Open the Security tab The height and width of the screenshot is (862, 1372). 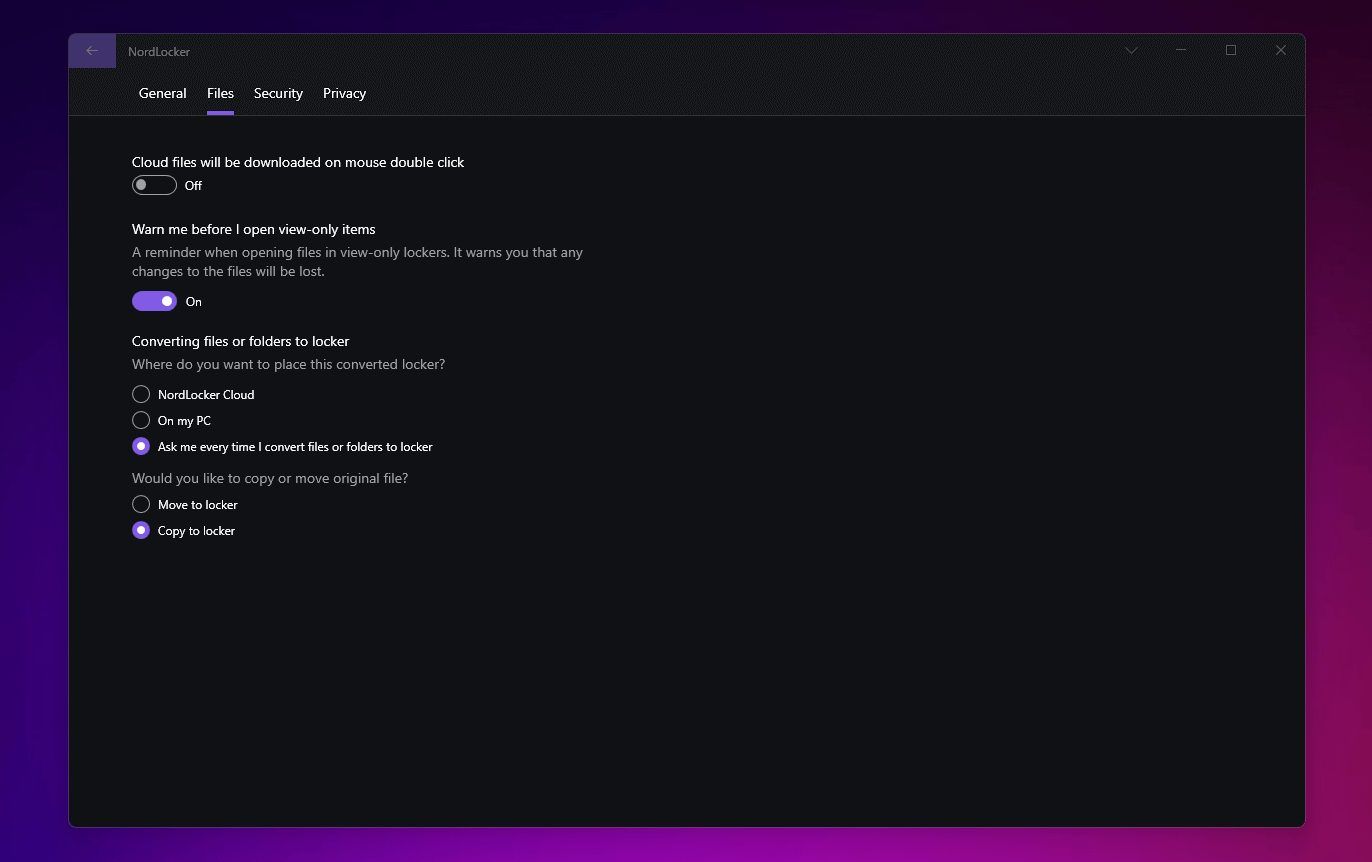278,93
